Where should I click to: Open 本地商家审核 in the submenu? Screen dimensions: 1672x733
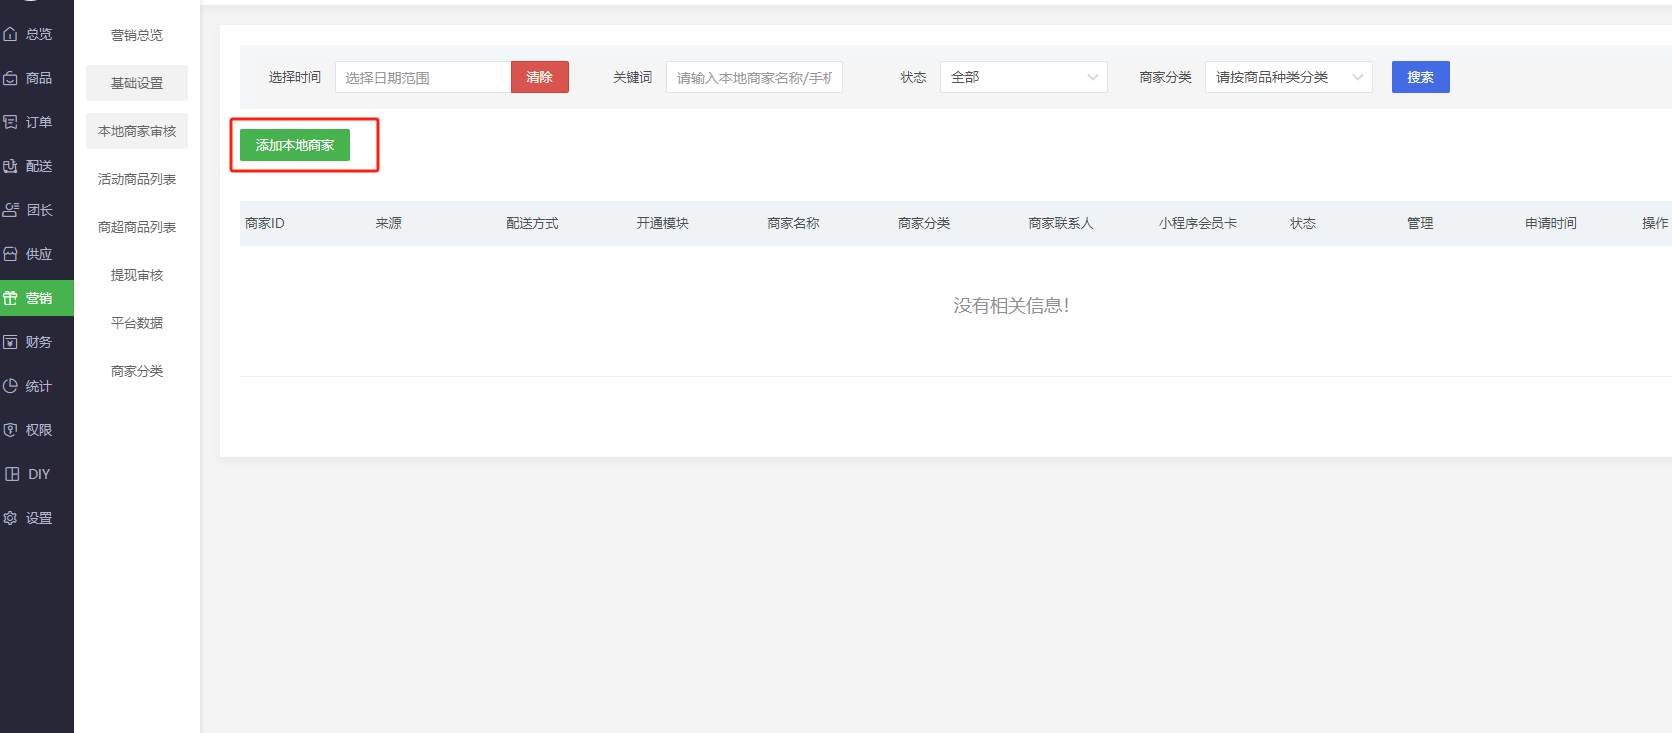pyautogui.click(x=137, y=131)
